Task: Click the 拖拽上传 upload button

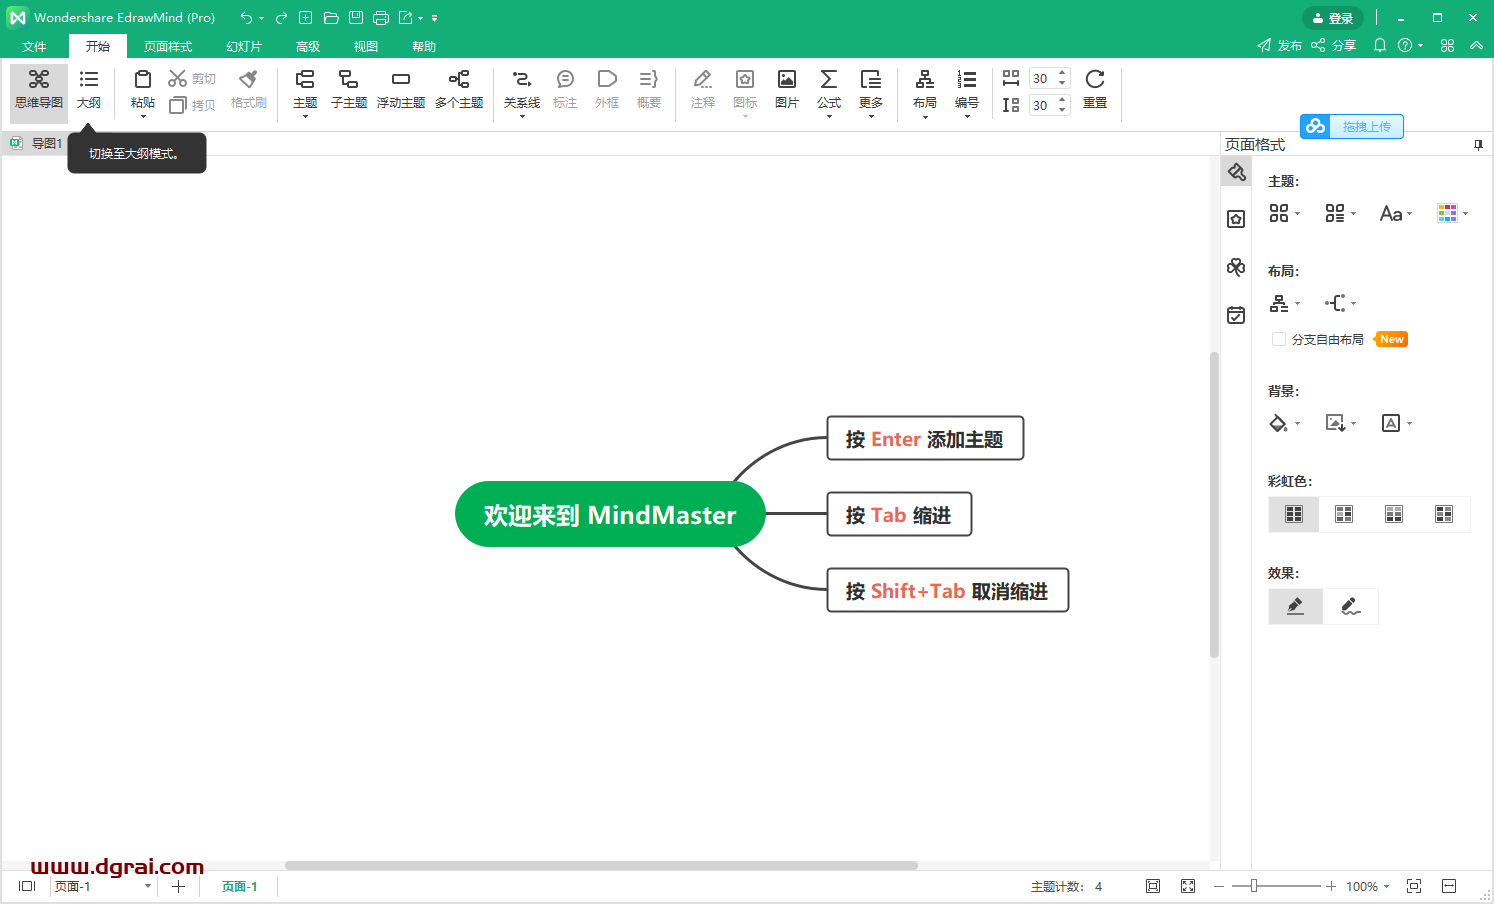Action: coord(1352,127)
